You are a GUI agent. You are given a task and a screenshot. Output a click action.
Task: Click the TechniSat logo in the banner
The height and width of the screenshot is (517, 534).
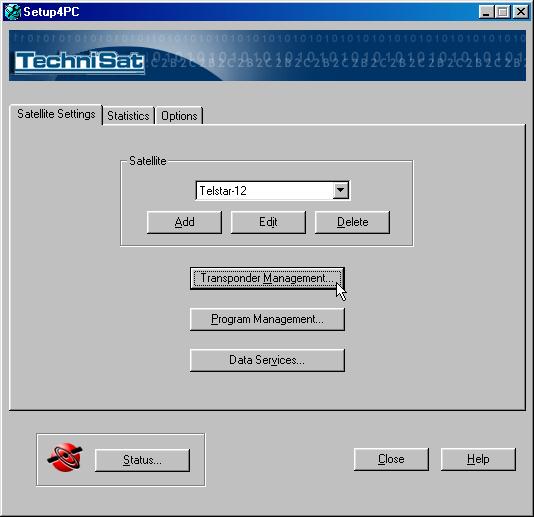click(80, 63)
